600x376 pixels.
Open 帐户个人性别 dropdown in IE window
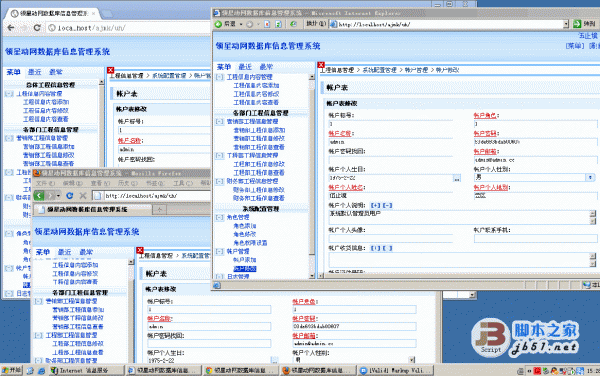(590, 177)
